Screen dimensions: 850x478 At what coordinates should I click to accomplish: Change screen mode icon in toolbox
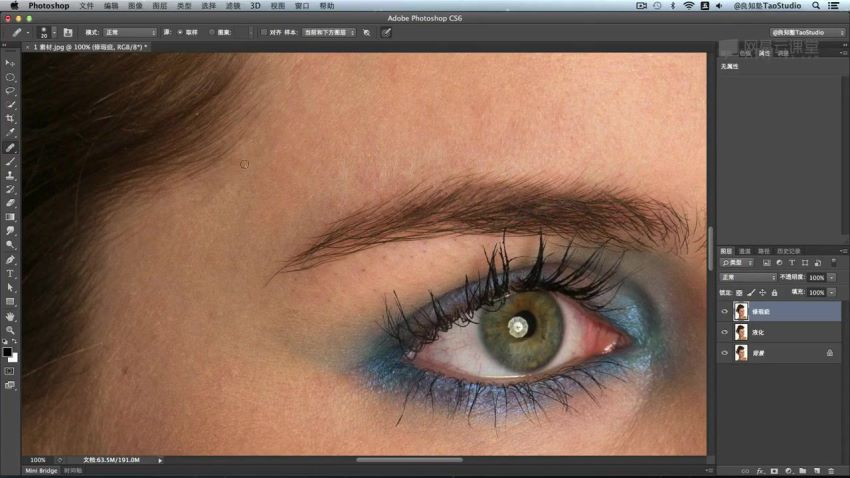click(x=10, y=385)
